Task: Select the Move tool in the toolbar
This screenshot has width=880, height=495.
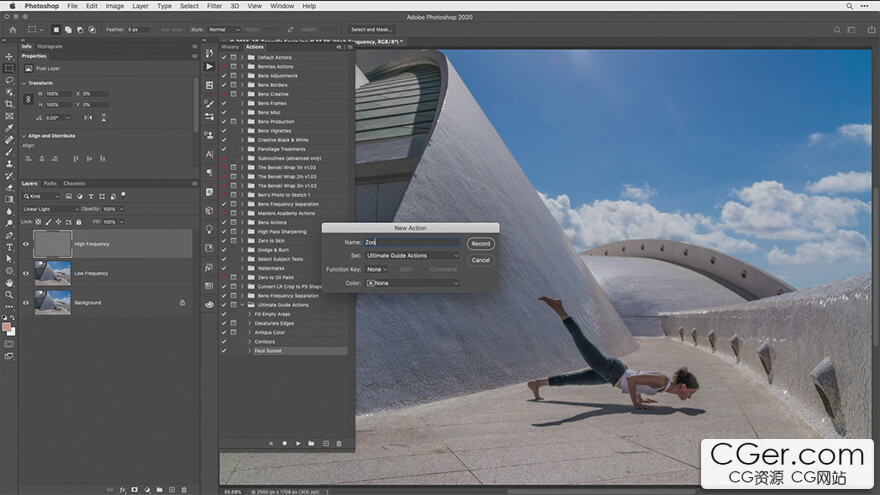Action: click(9, 57)
